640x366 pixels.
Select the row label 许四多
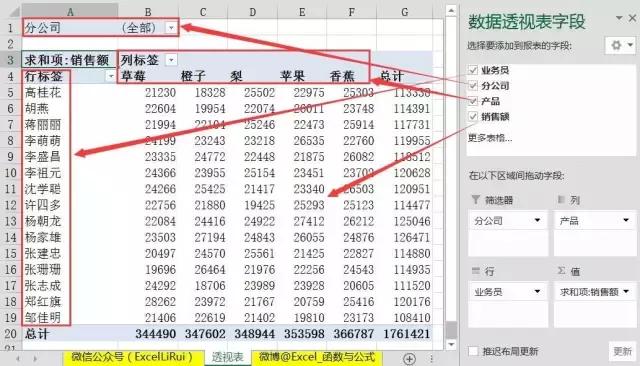click(43, 205)
